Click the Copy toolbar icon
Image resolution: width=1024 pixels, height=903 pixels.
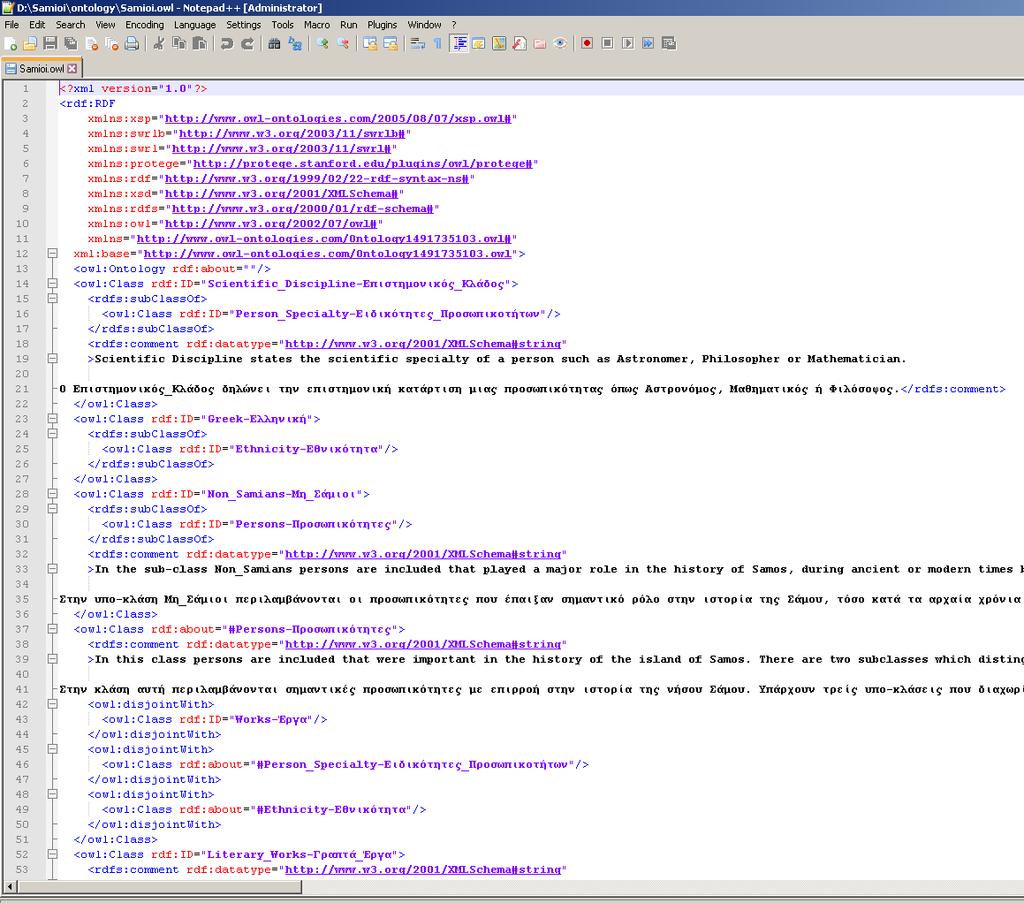click(x=178, y=44)
